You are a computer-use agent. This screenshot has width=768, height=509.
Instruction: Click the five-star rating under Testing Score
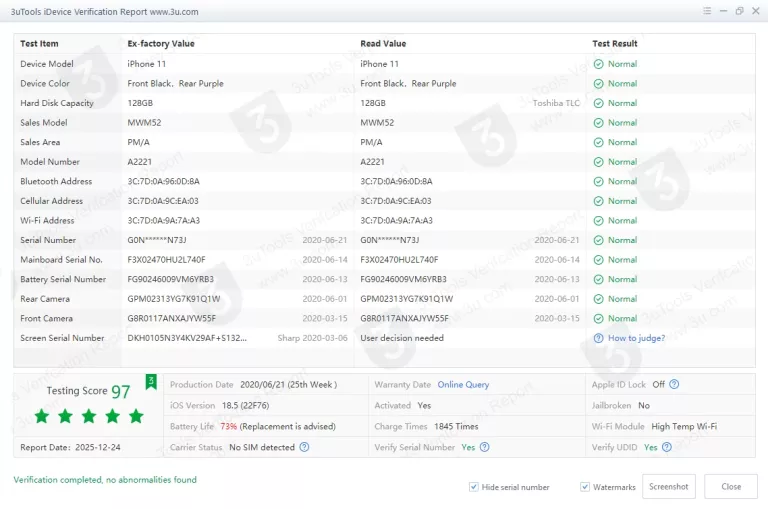point(89,416)
